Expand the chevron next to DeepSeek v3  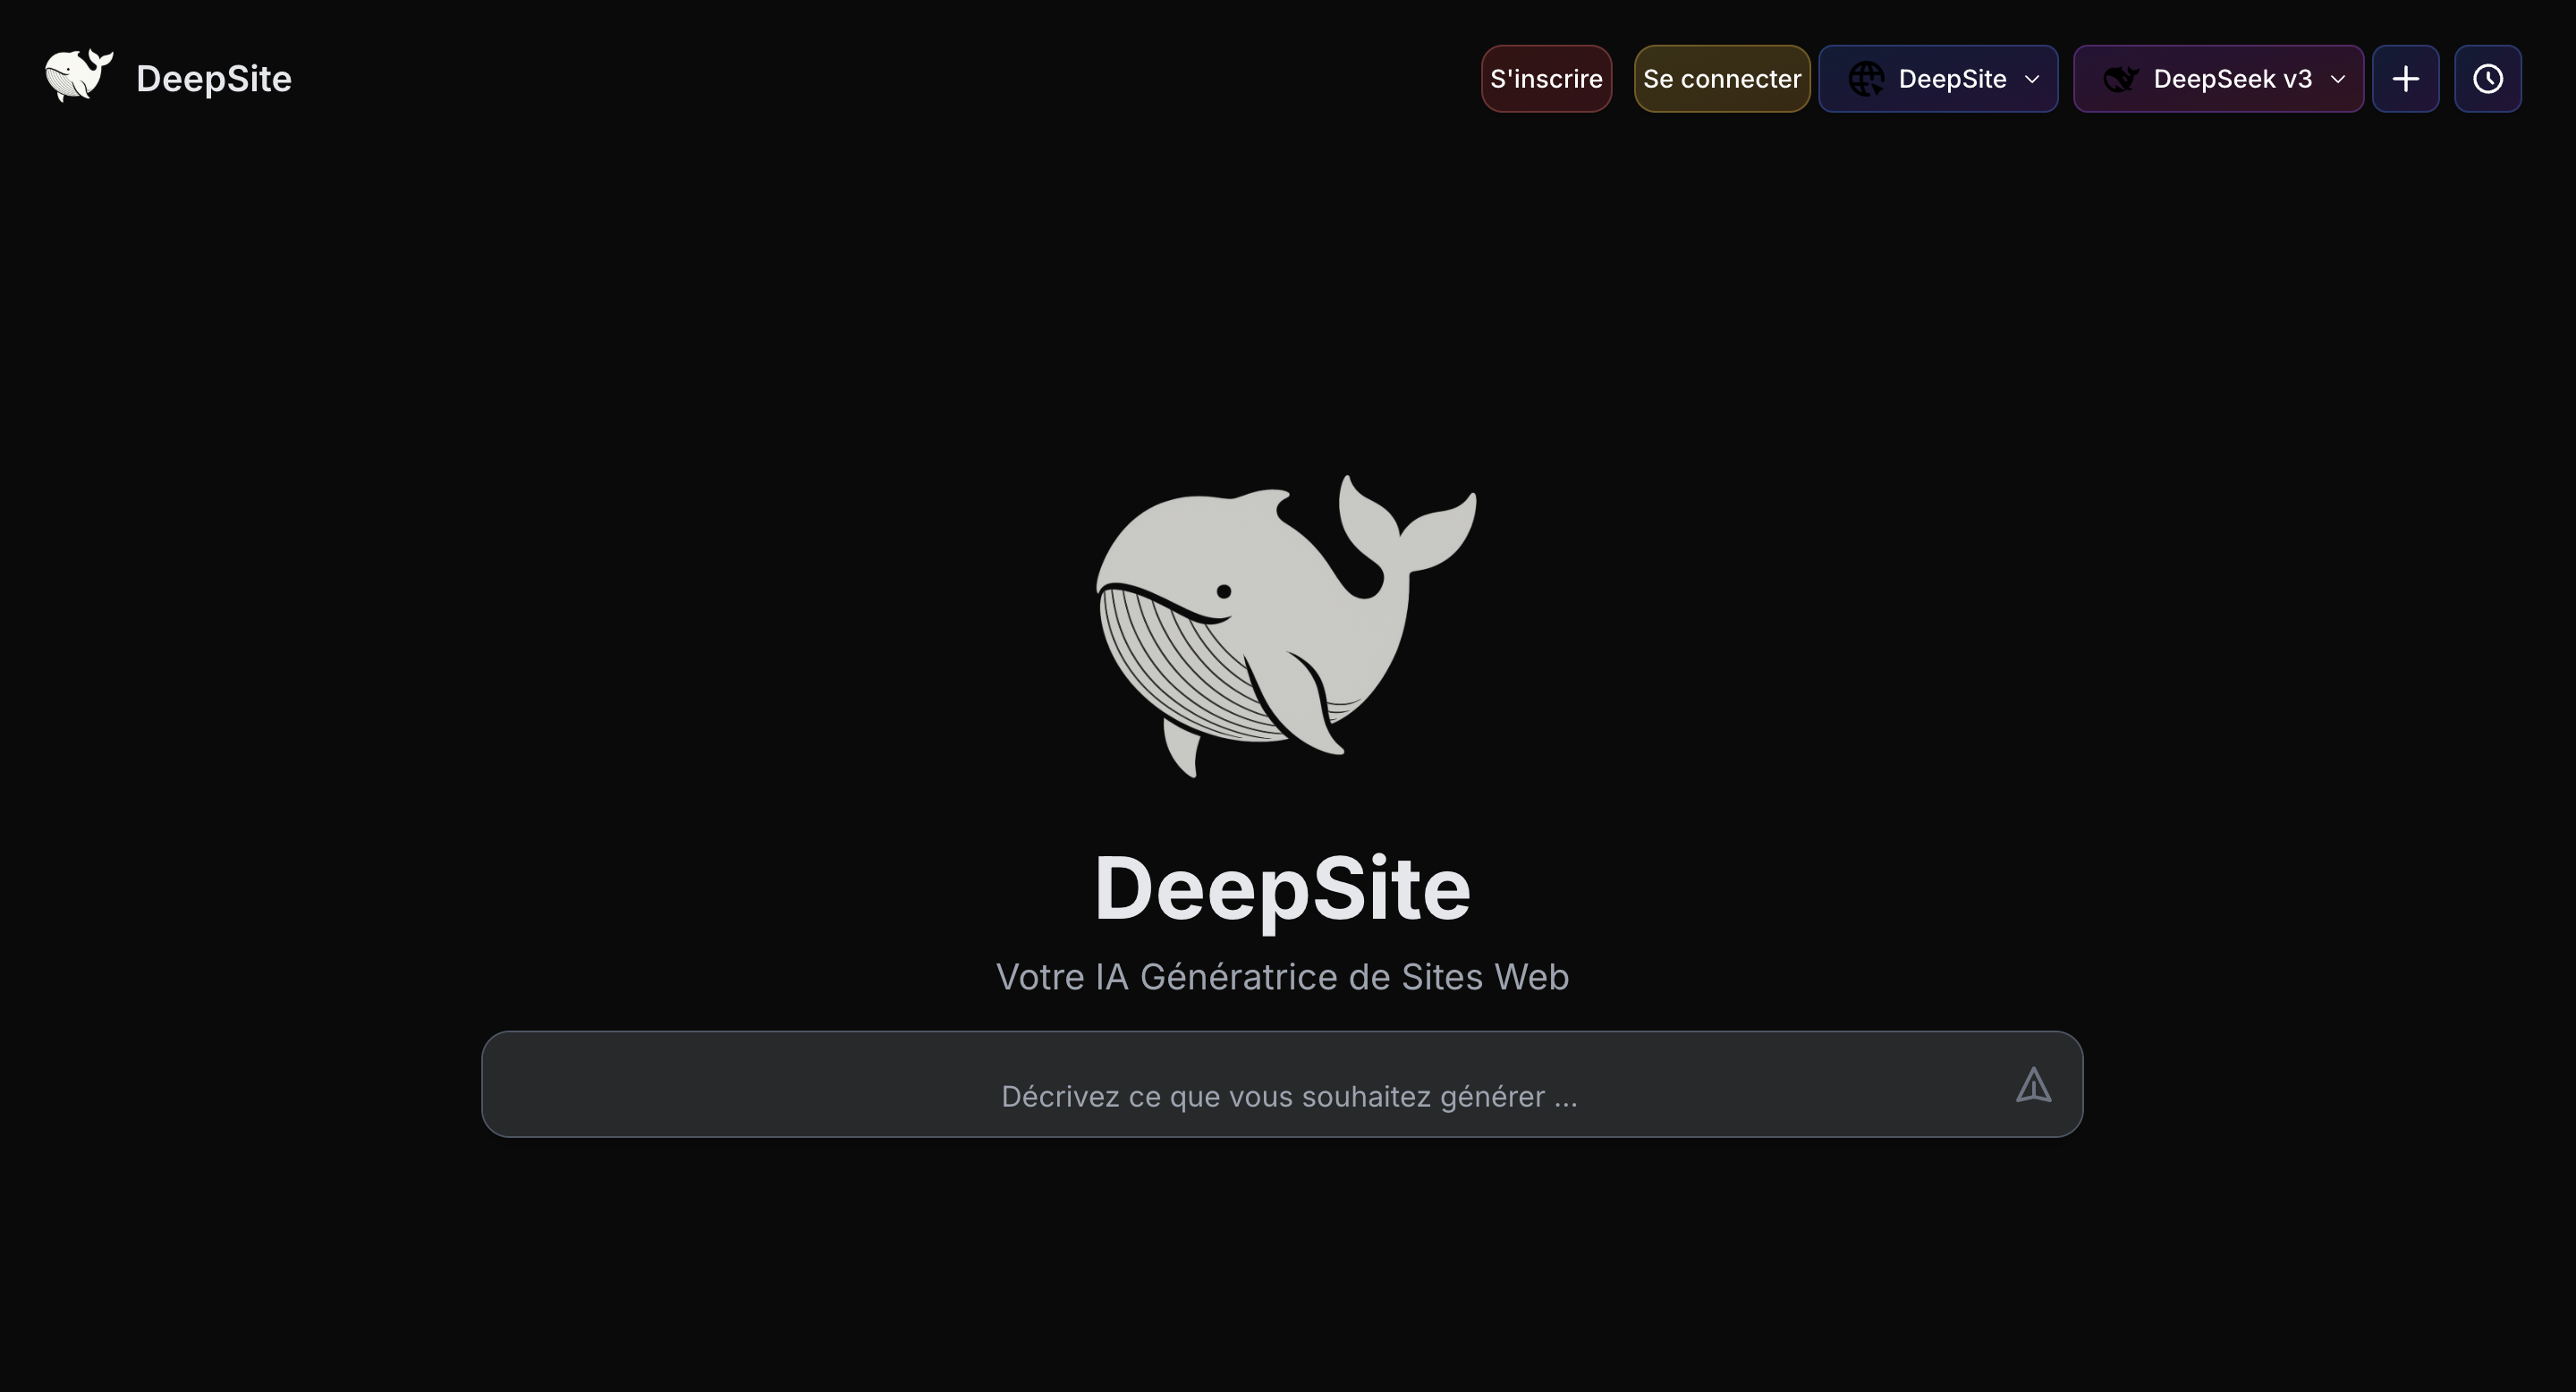point(2337,79)
